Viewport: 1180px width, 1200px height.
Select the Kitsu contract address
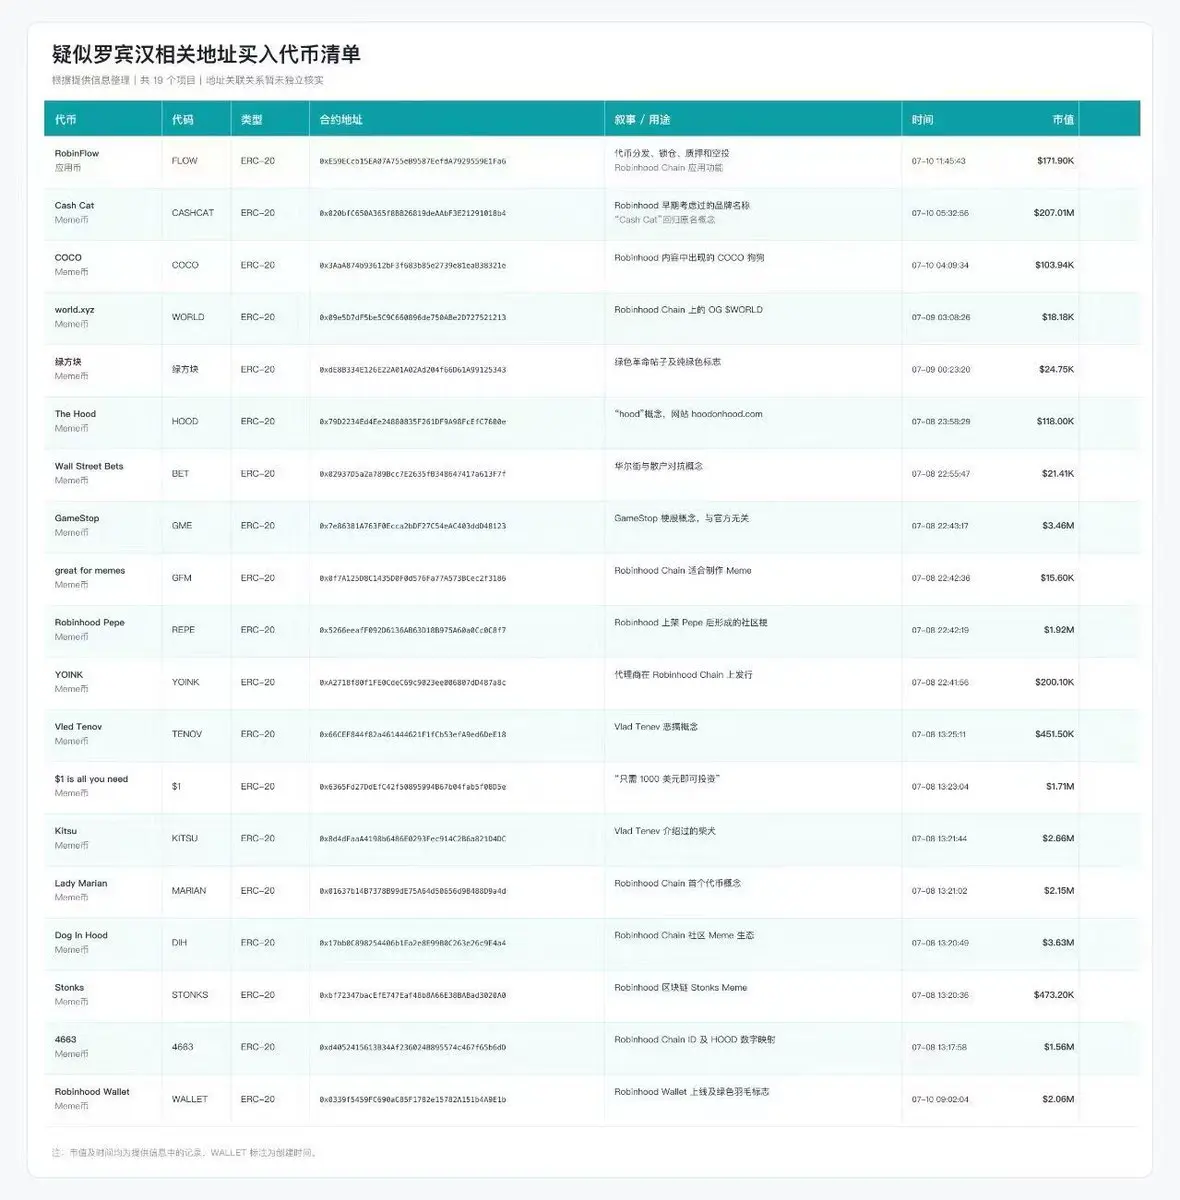point(413,839)
